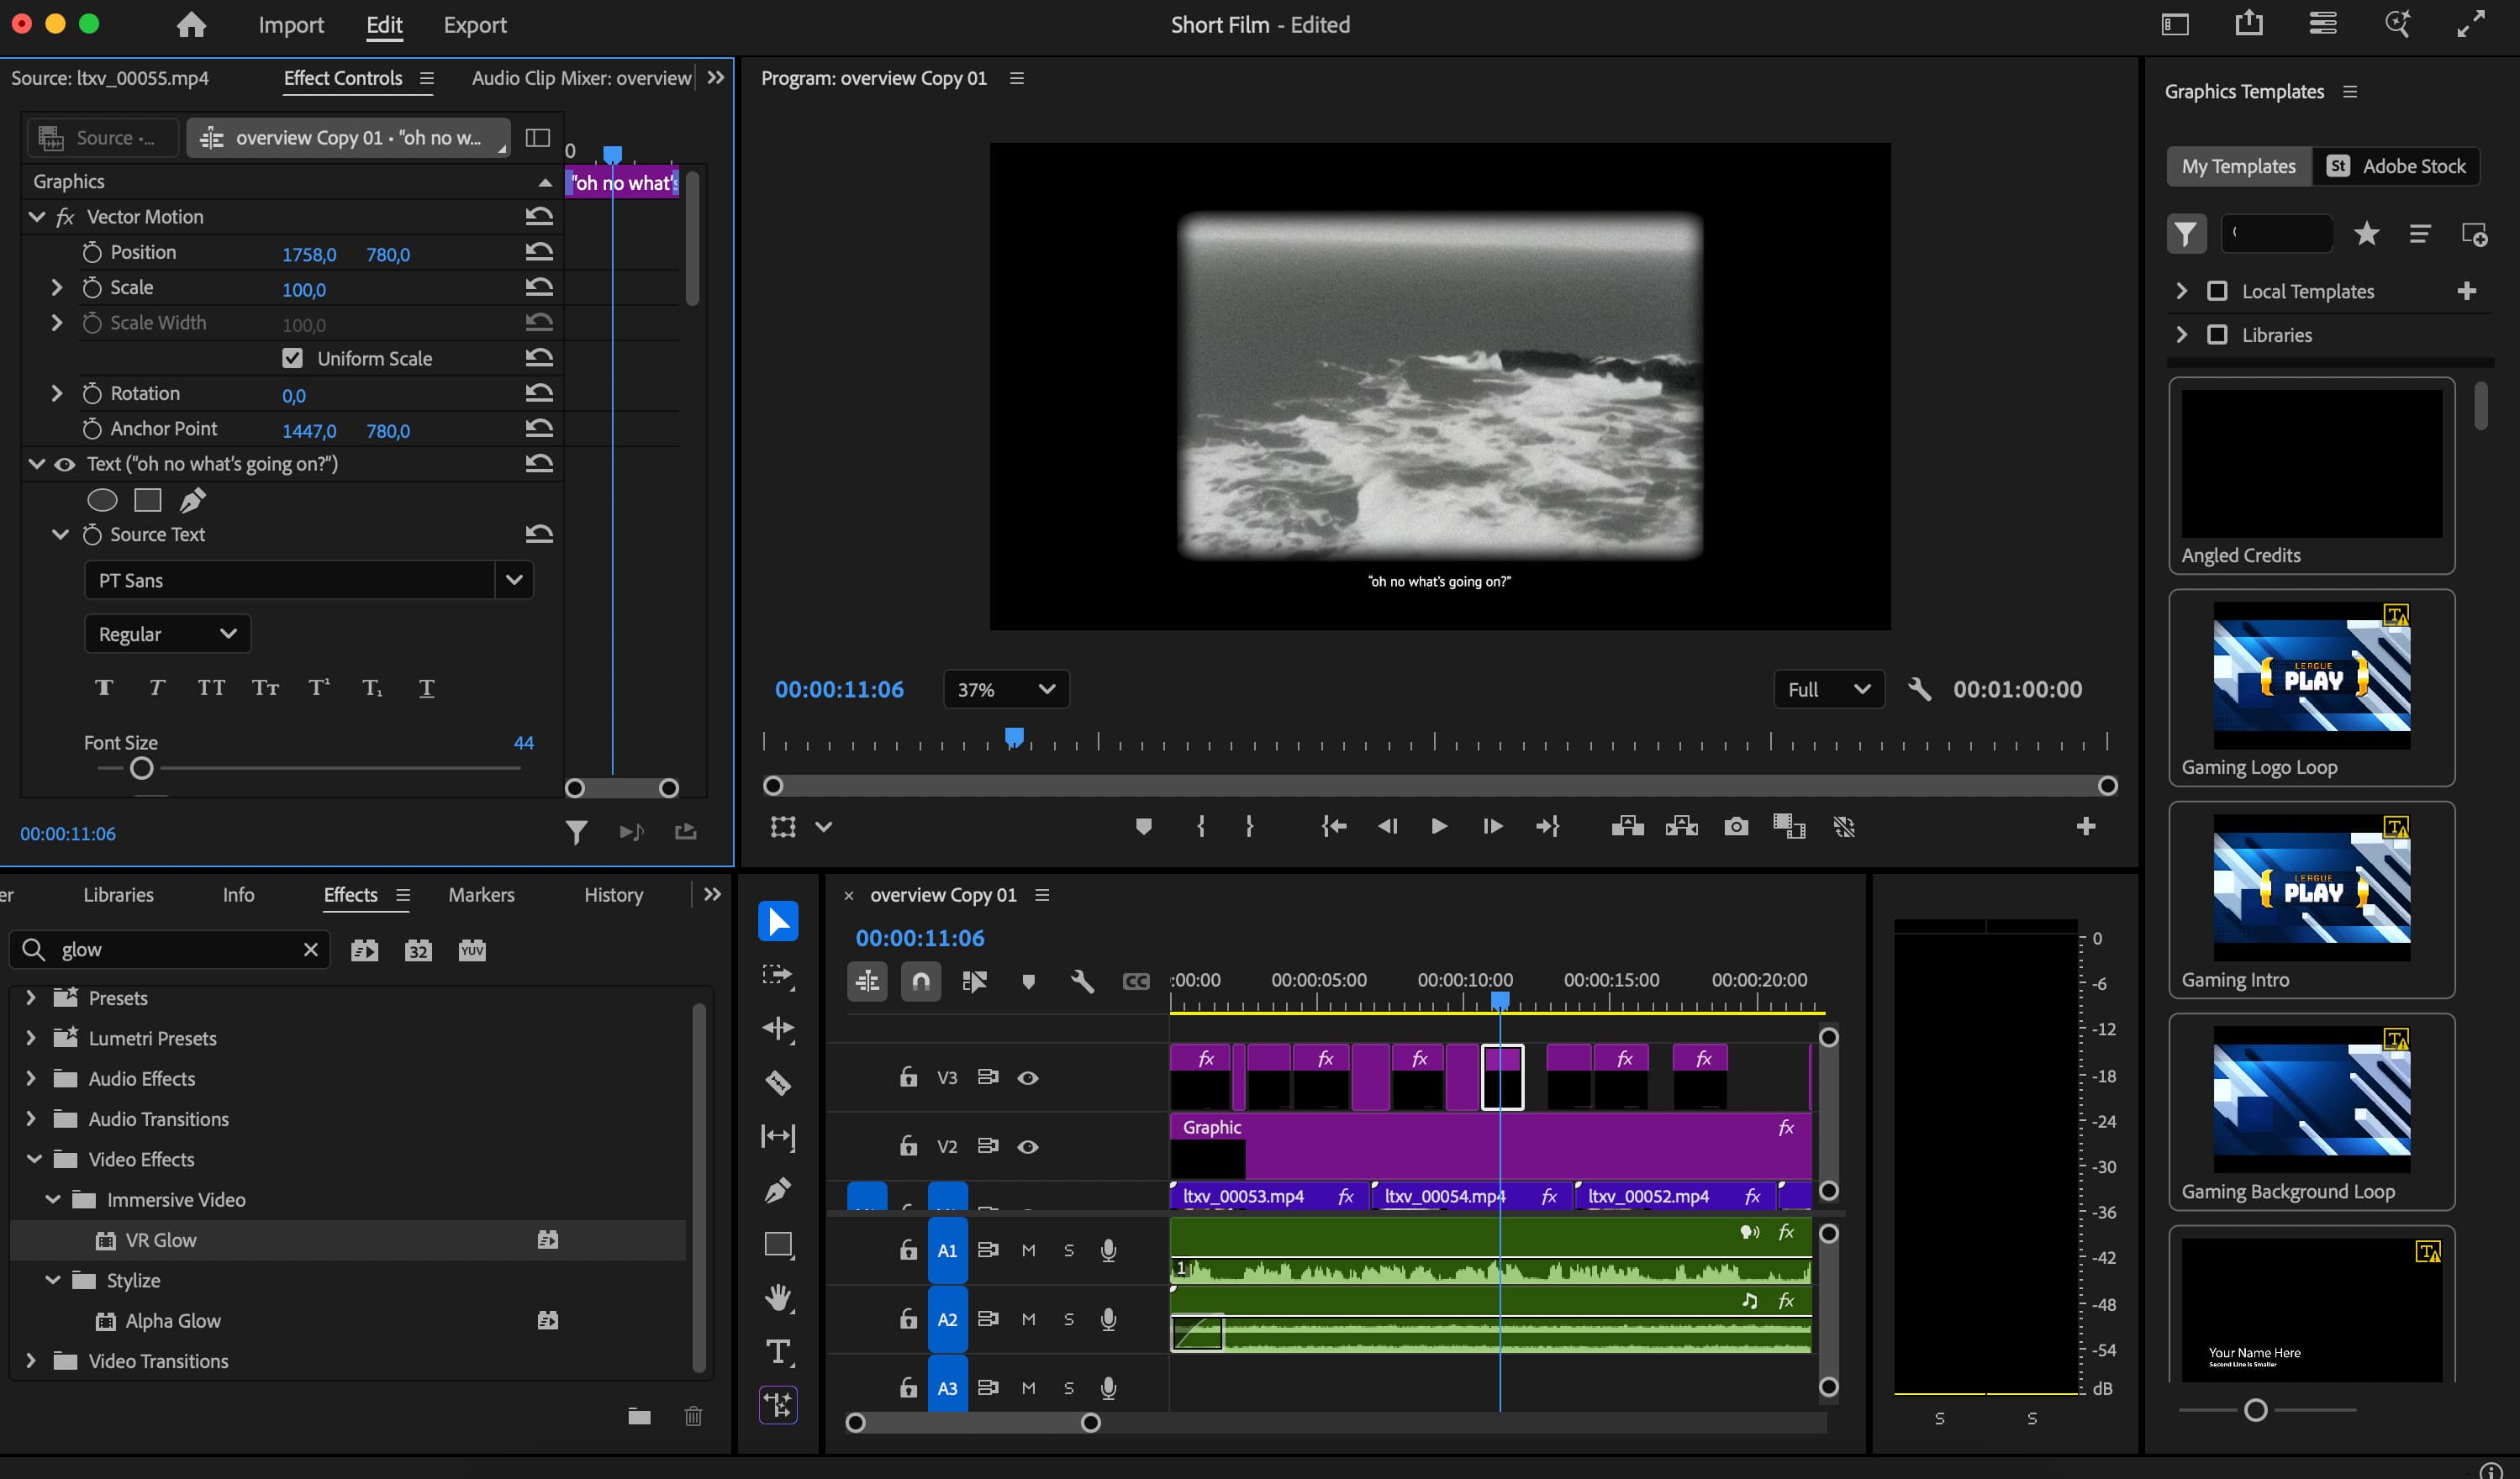
Task: Select the Type tool
Action: pos(778,1351)
